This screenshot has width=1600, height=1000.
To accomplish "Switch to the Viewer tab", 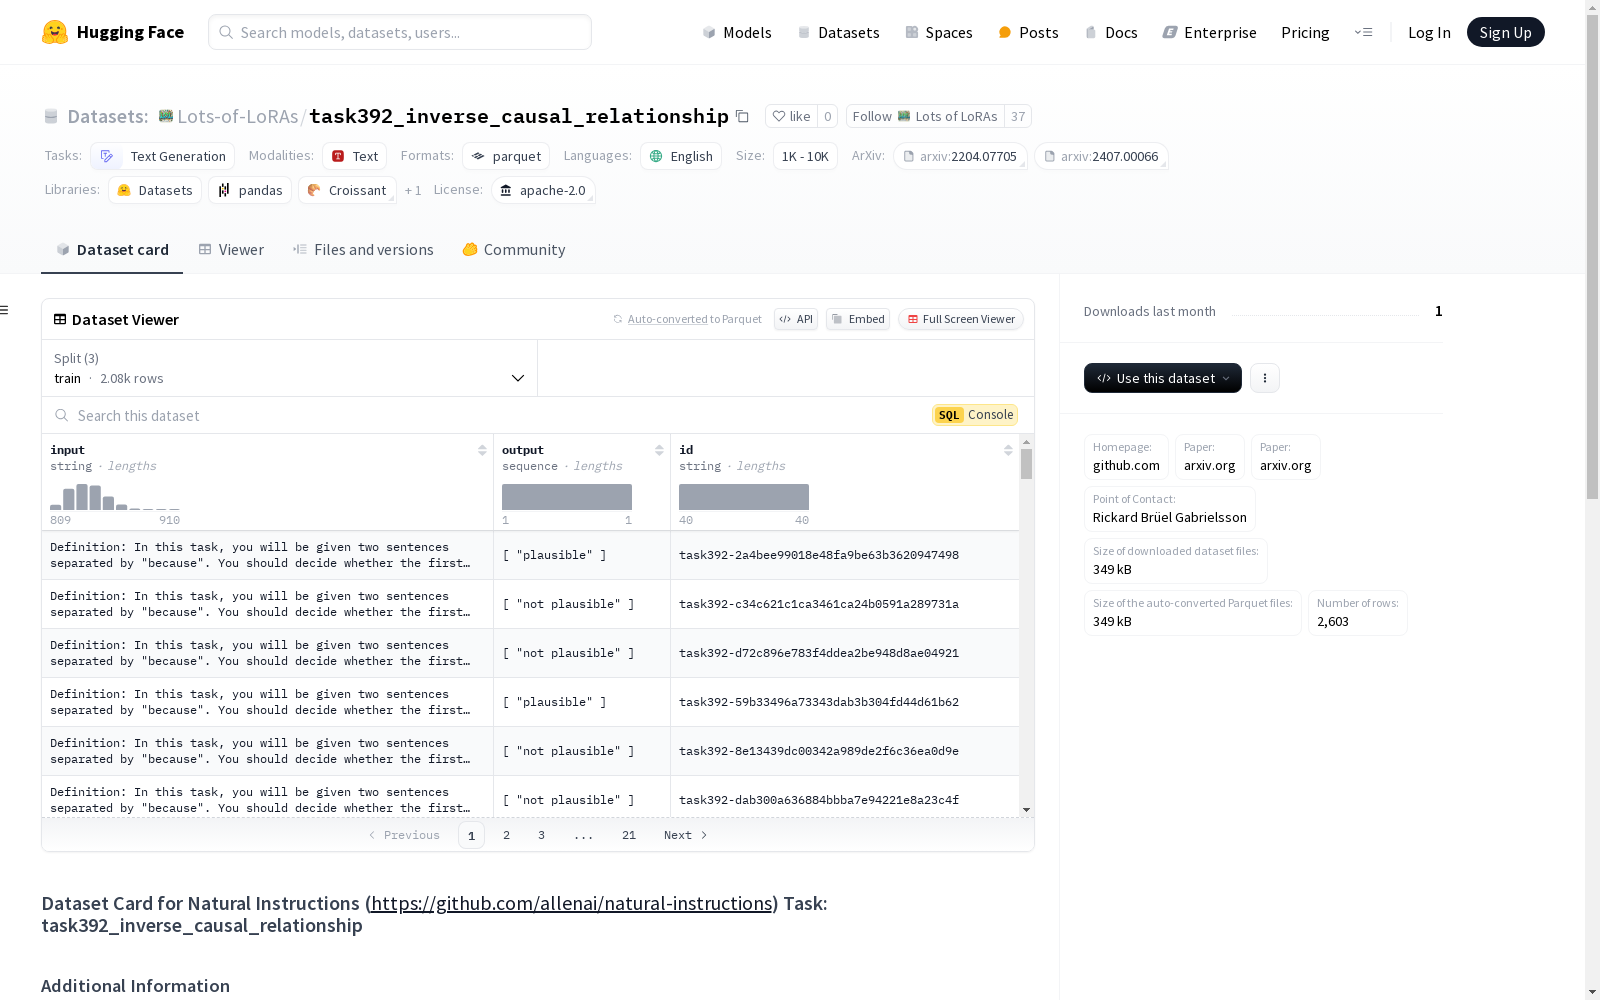I will pyautogui.click(x=231, y=250).
